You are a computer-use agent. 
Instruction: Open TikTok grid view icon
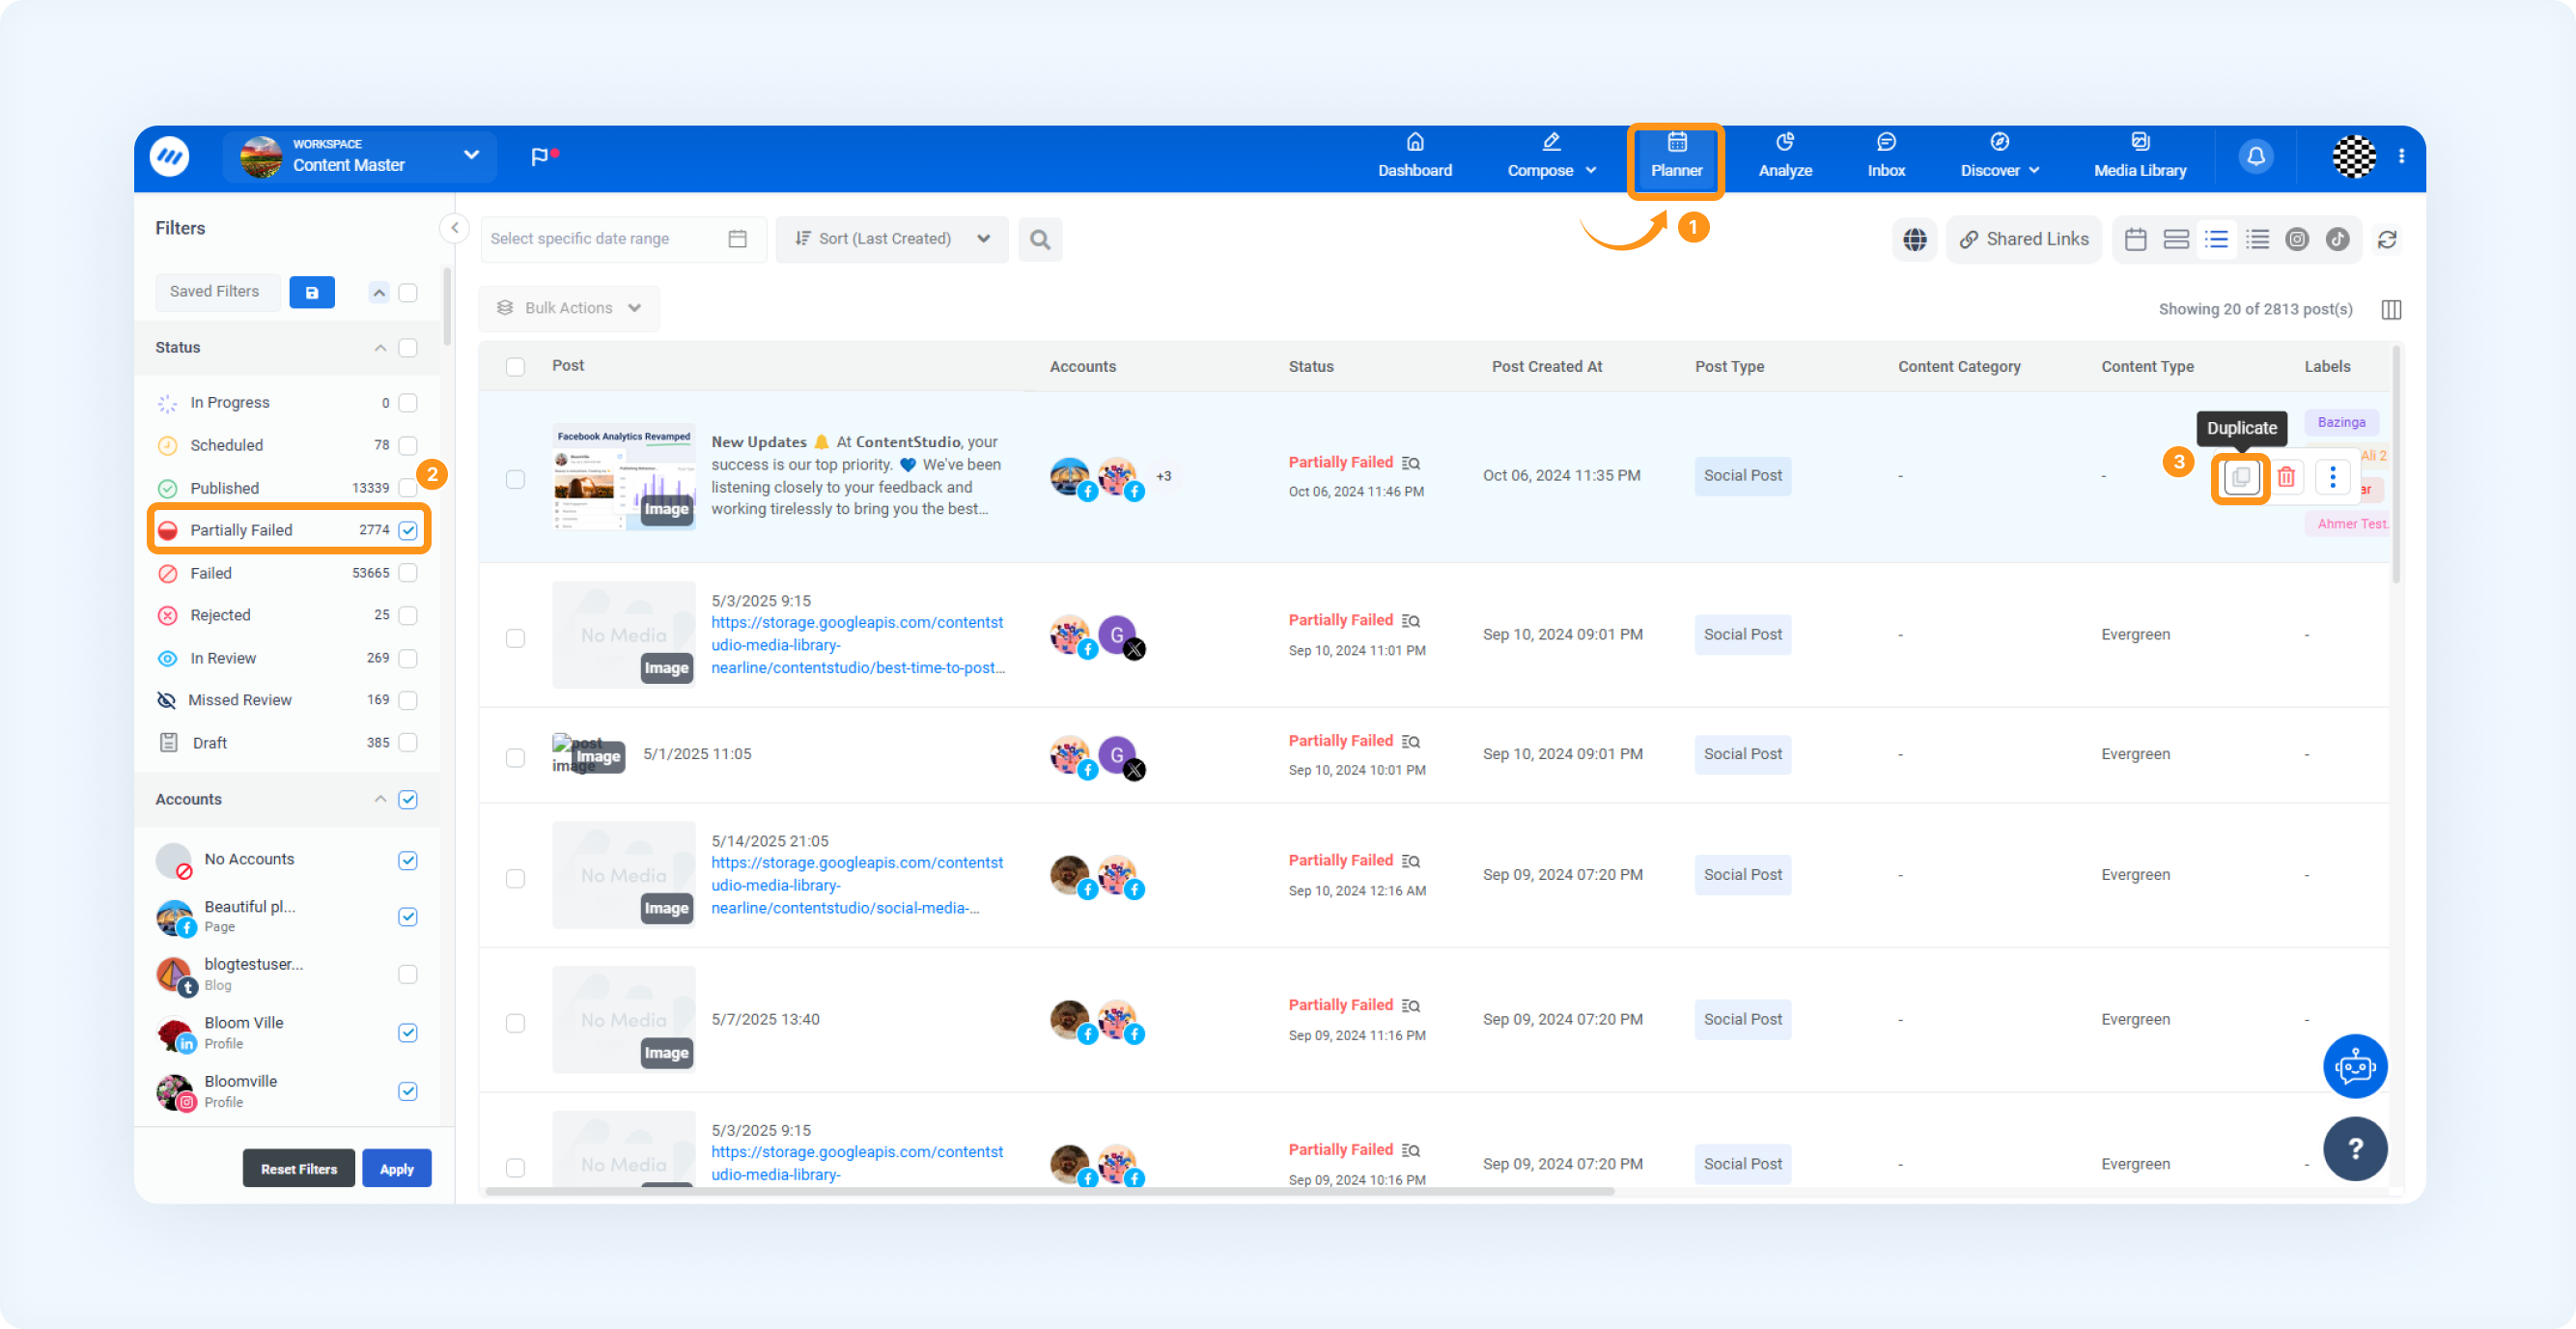(x=2338, y=239)
